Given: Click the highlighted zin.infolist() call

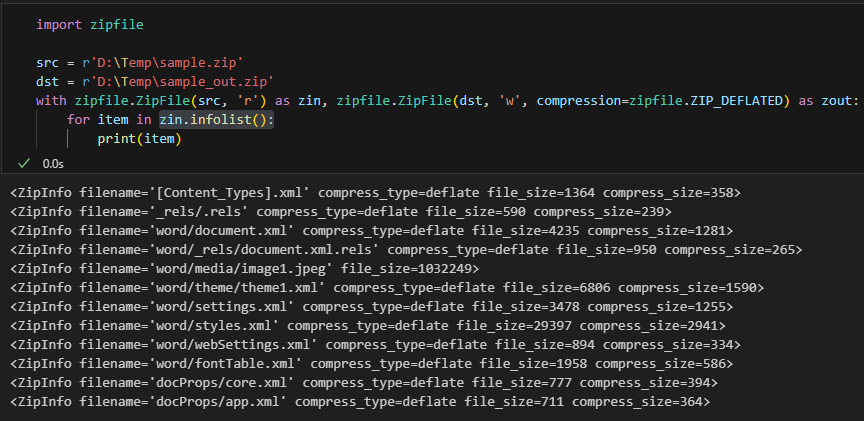Looking at the screenshot, I should click(217, 120).
